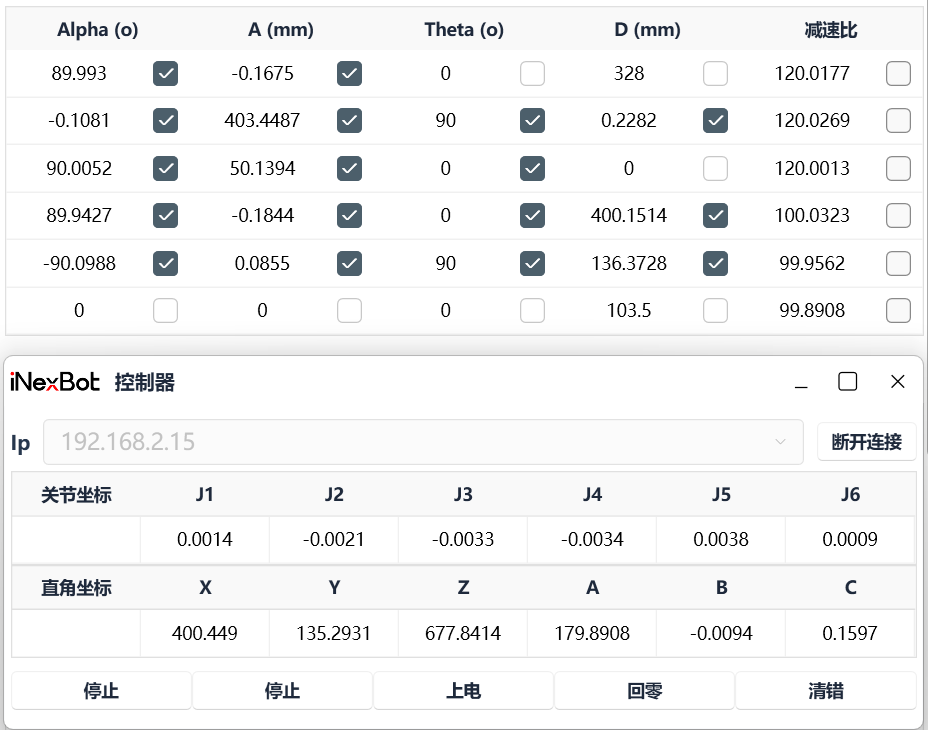The width and height of the screenshot is (928, 730).
Task: Tick the Alpha checkbox in the 103.5 row
Action: point(166,310)
